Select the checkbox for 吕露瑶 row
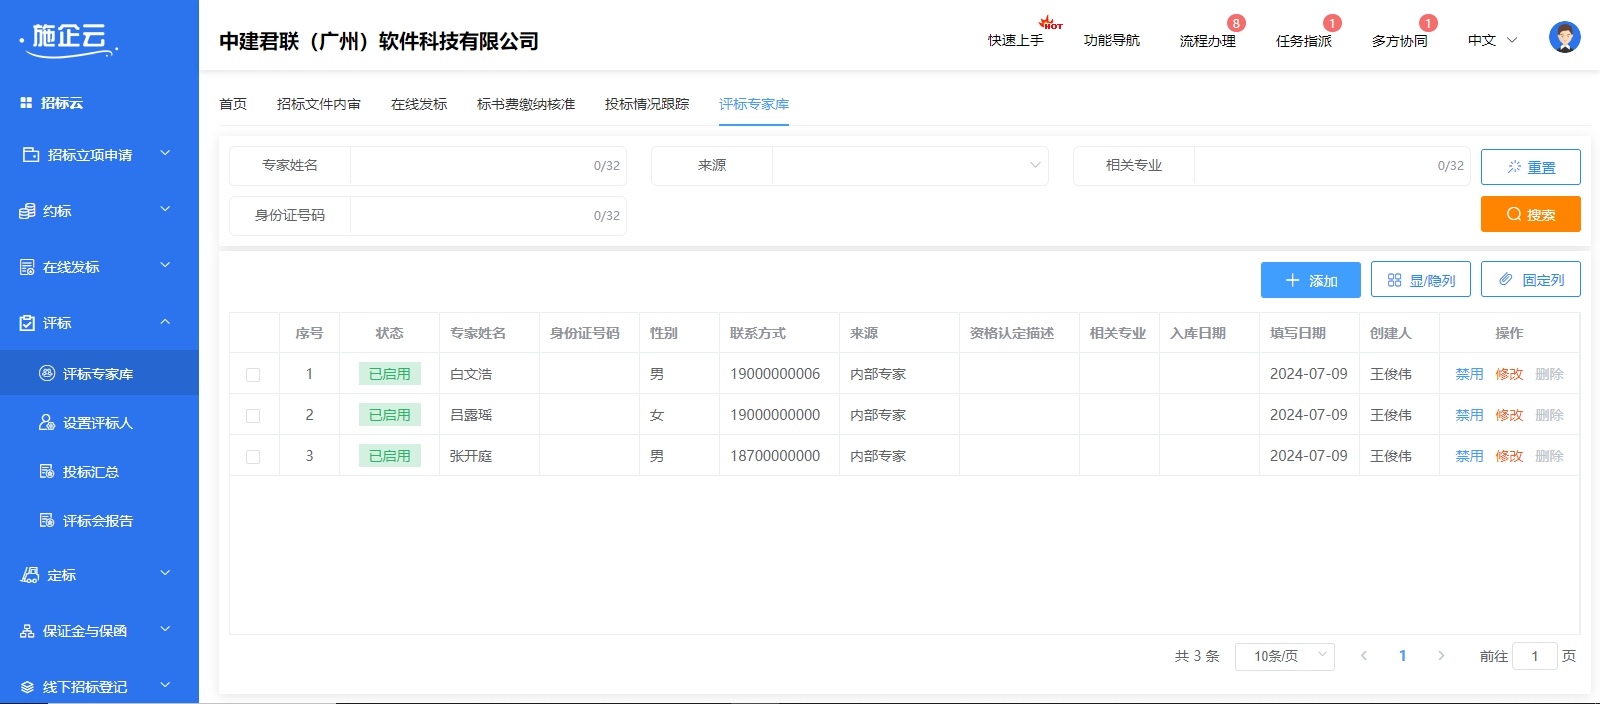Image resolution: width=1600 pixels, height=704 pixels. click(253, 416)
